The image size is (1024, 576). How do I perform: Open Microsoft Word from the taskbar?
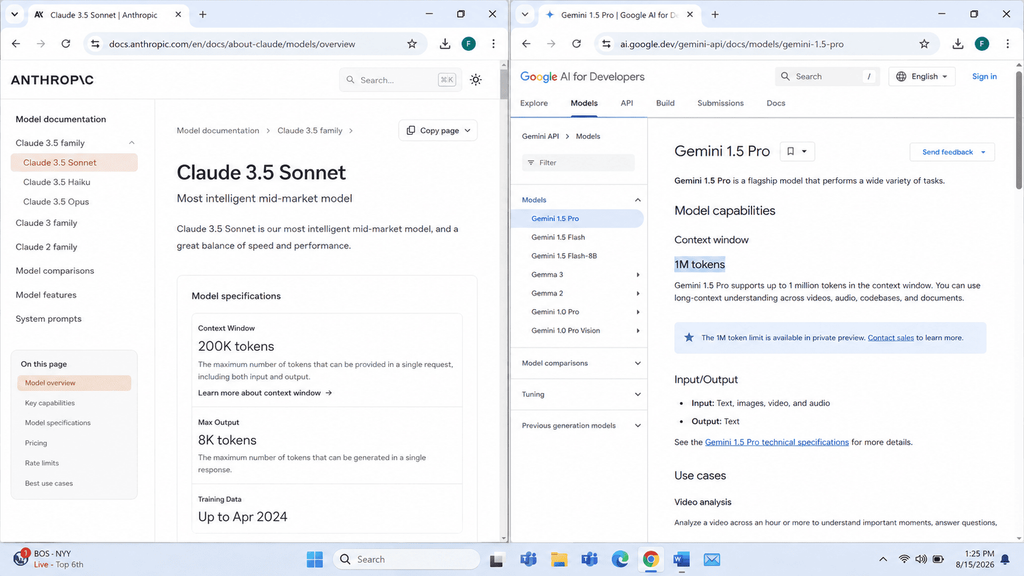tap(681, 559)
